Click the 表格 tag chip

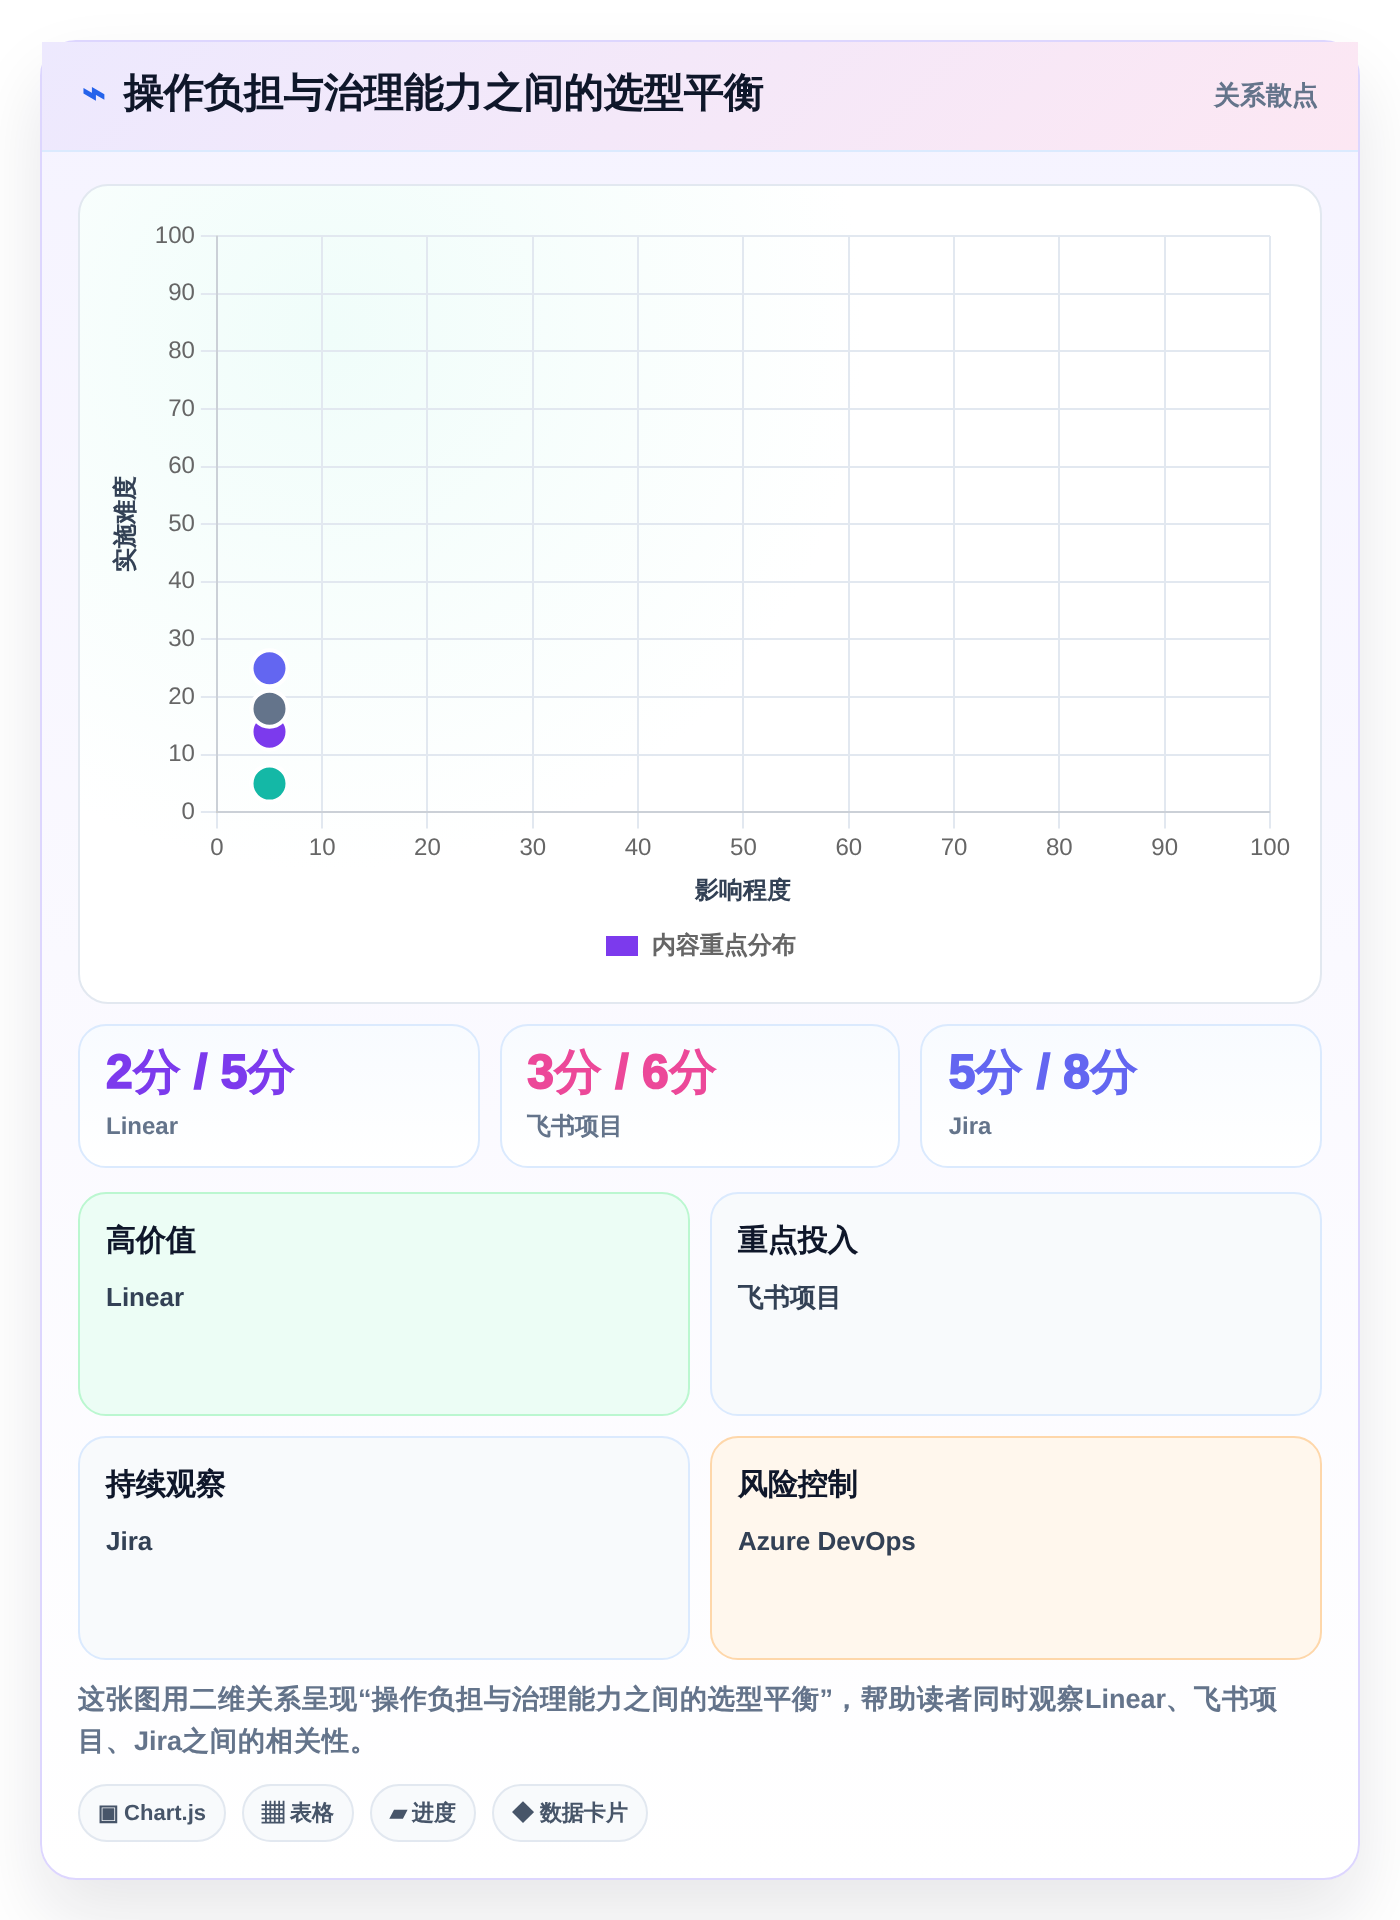pos(298,1813)
